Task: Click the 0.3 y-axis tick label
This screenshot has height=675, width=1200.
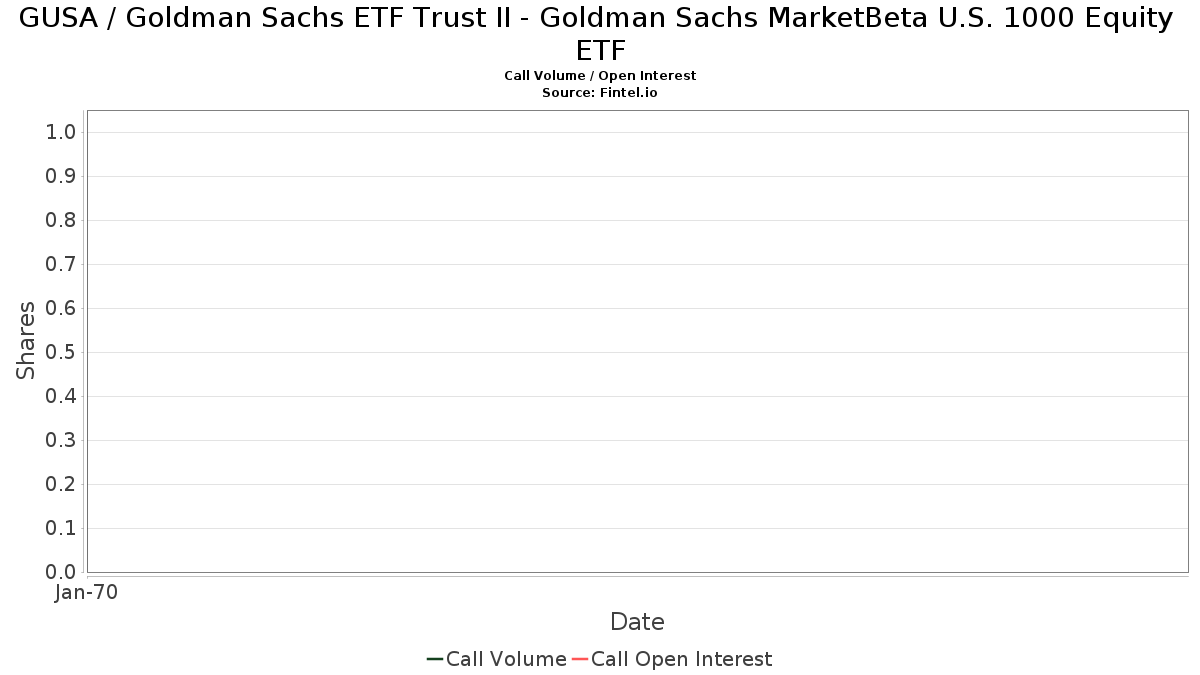Action: pos(61,440)
